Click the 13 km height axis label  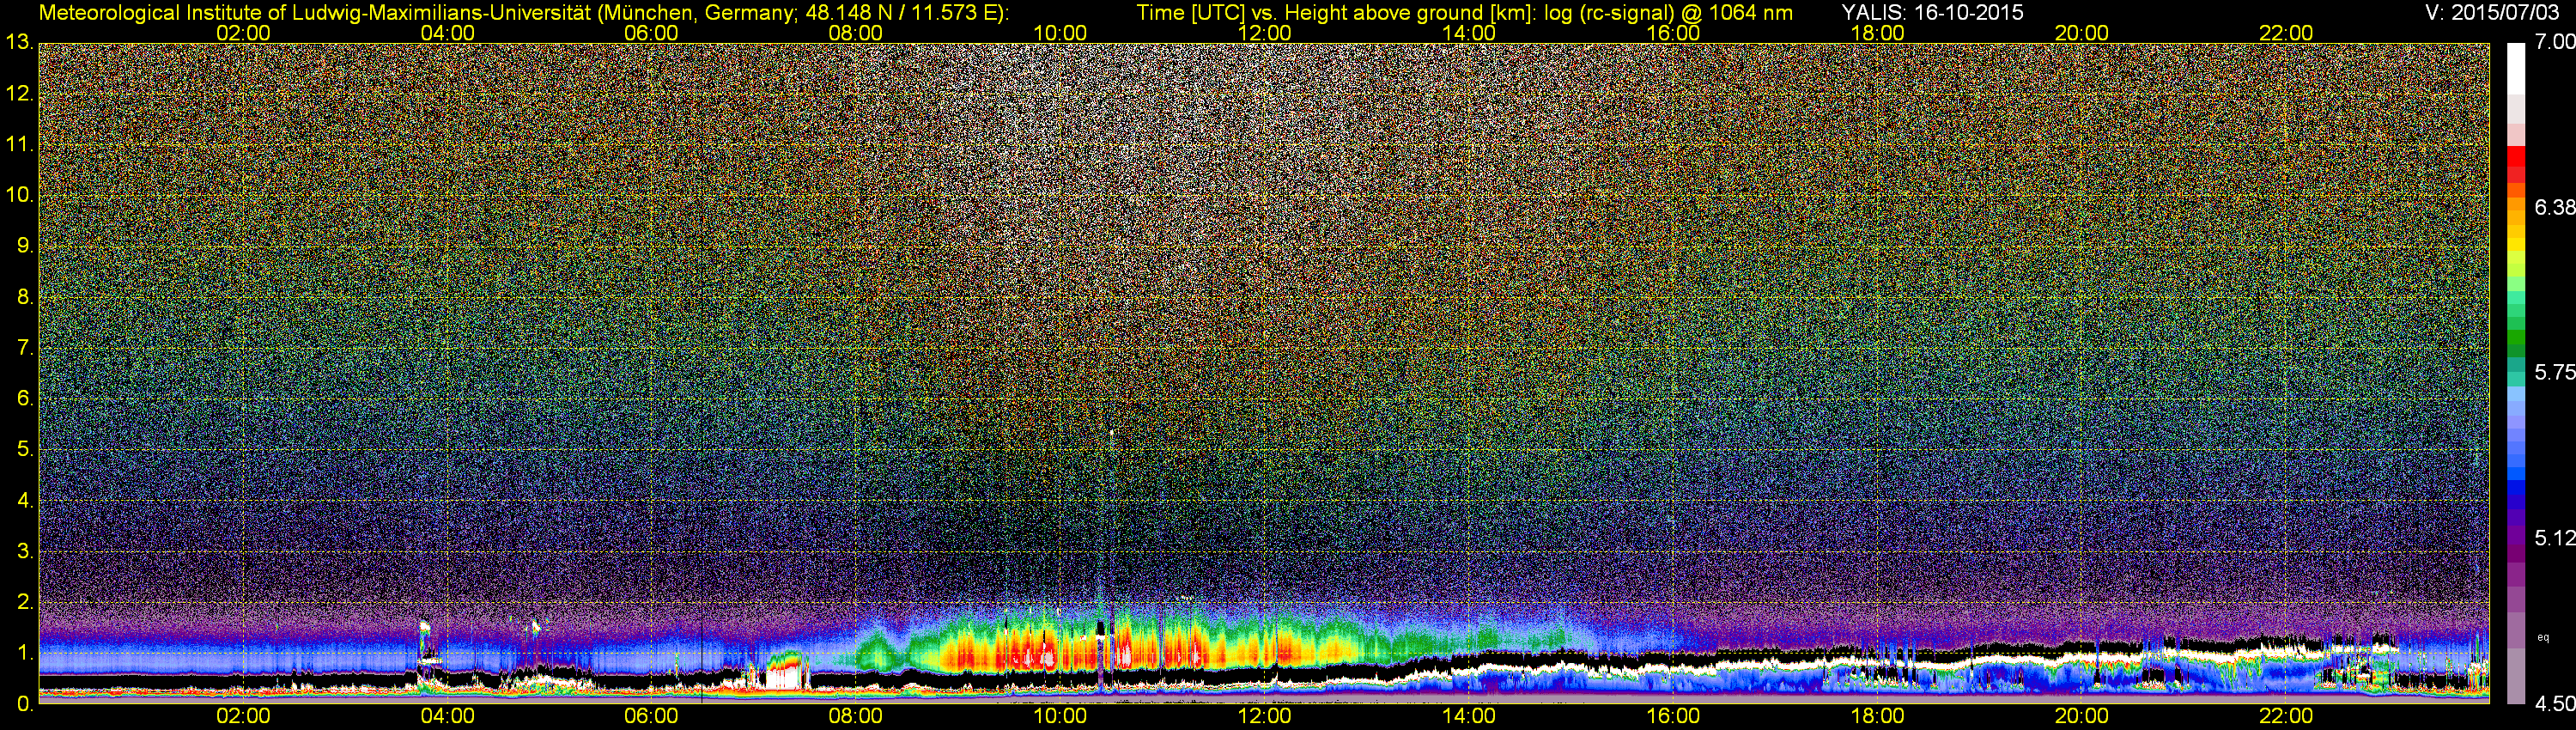[19, 43]
